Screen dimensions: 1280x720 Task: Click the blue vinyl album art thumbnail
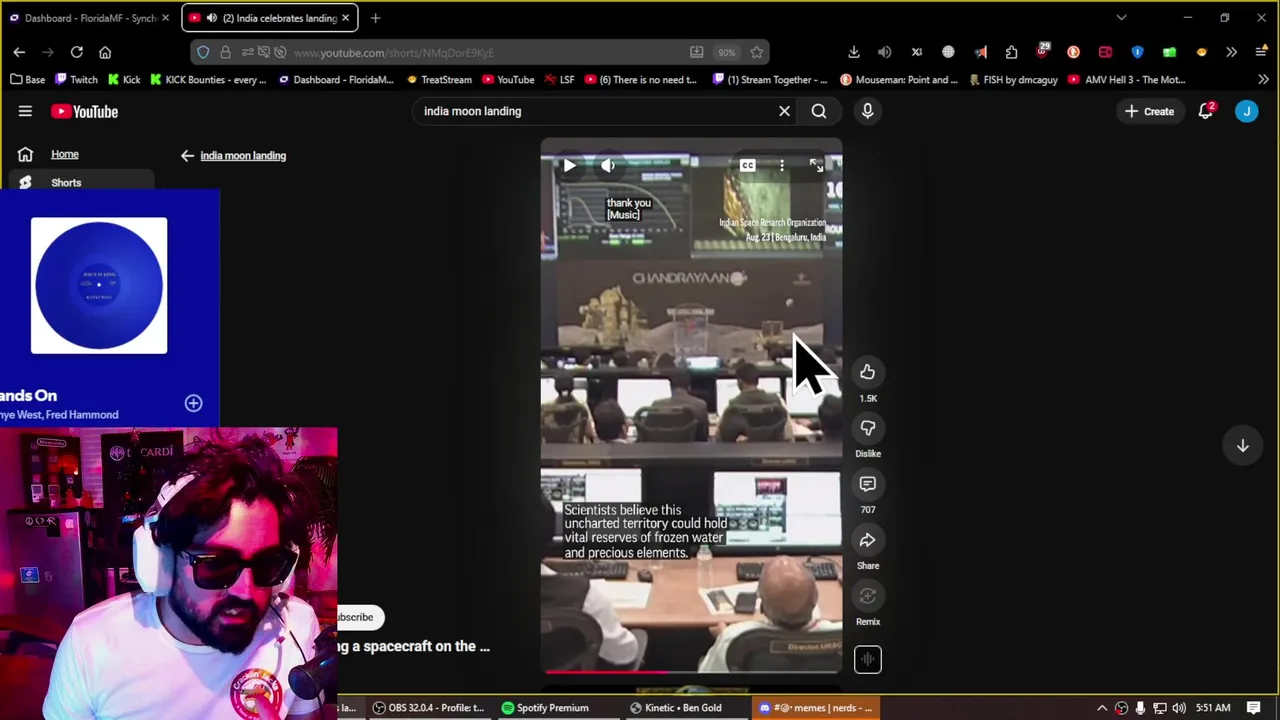point(99,285)
